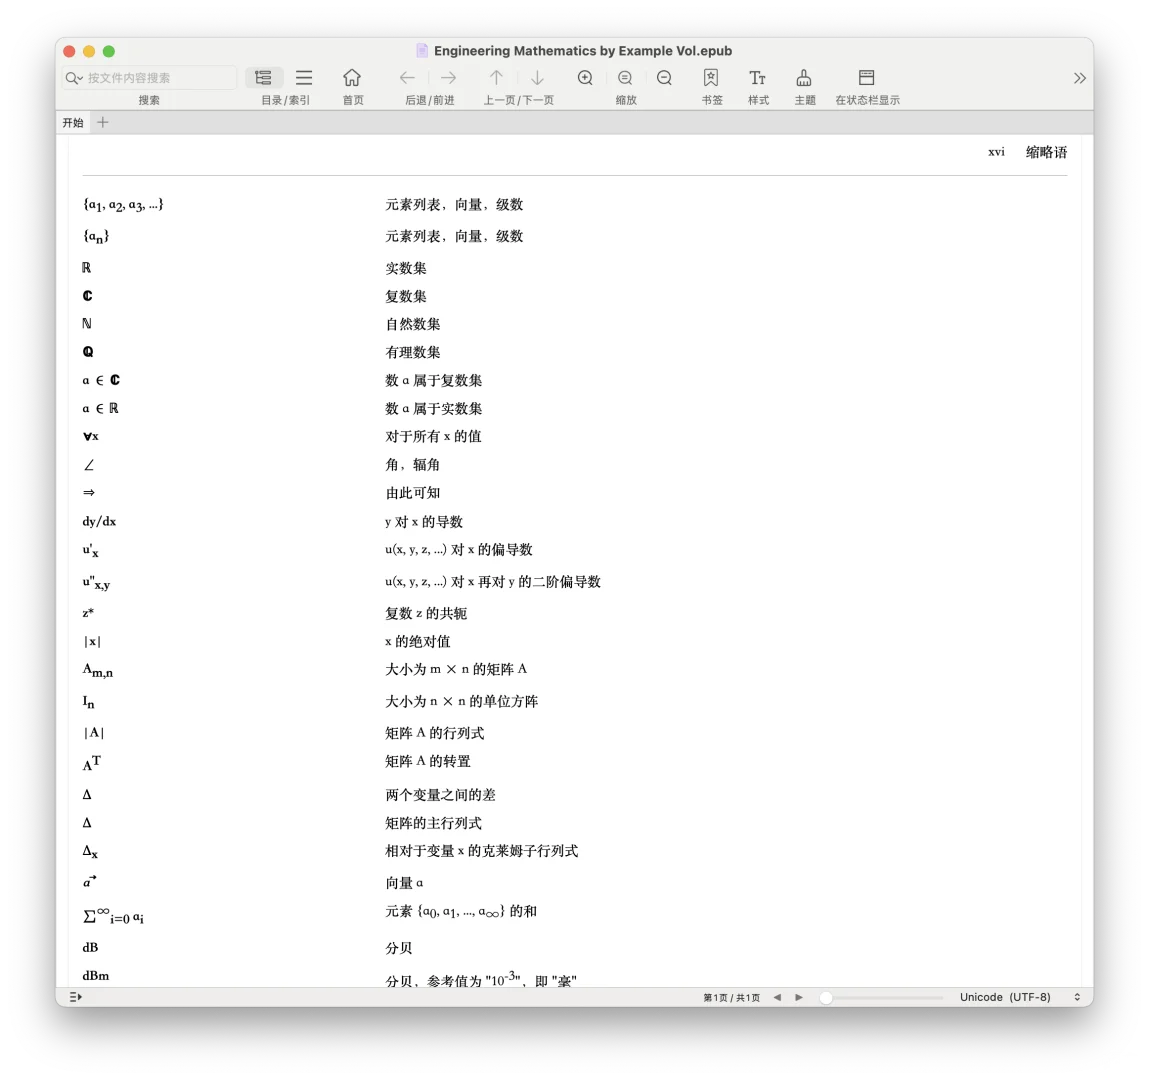Go to next page down arrow
The height and width of the screenshot is (1080, 1149).
tap(537, 78)
